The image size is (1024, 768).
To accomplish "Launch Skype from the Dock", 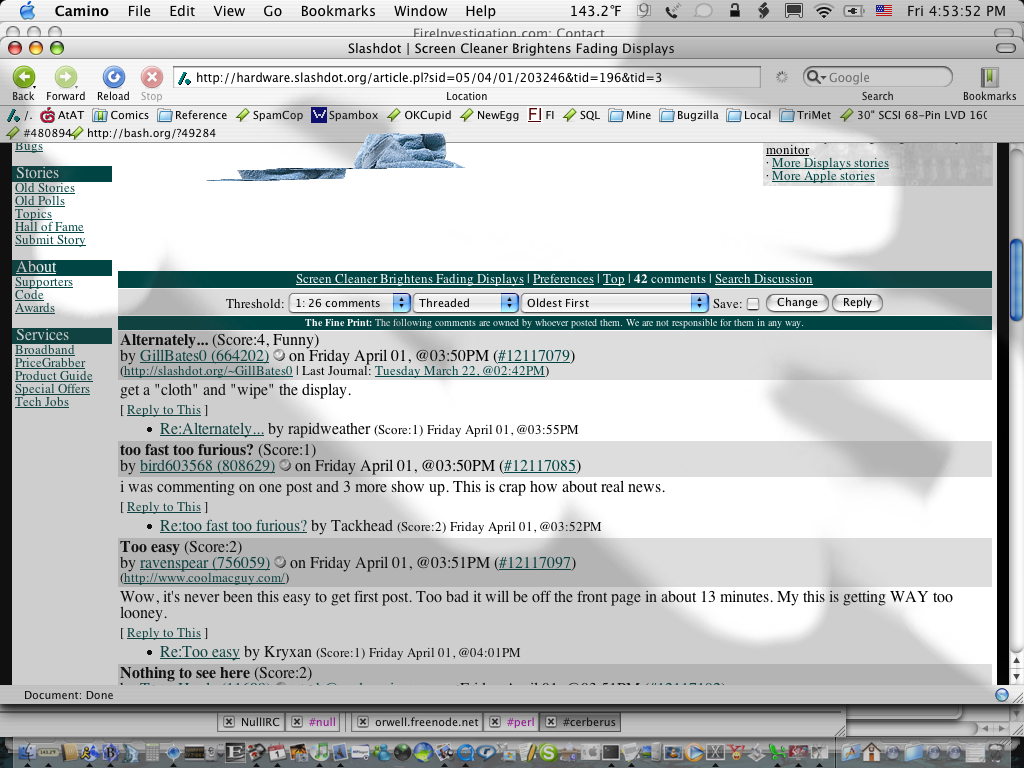I will point(548,753).
